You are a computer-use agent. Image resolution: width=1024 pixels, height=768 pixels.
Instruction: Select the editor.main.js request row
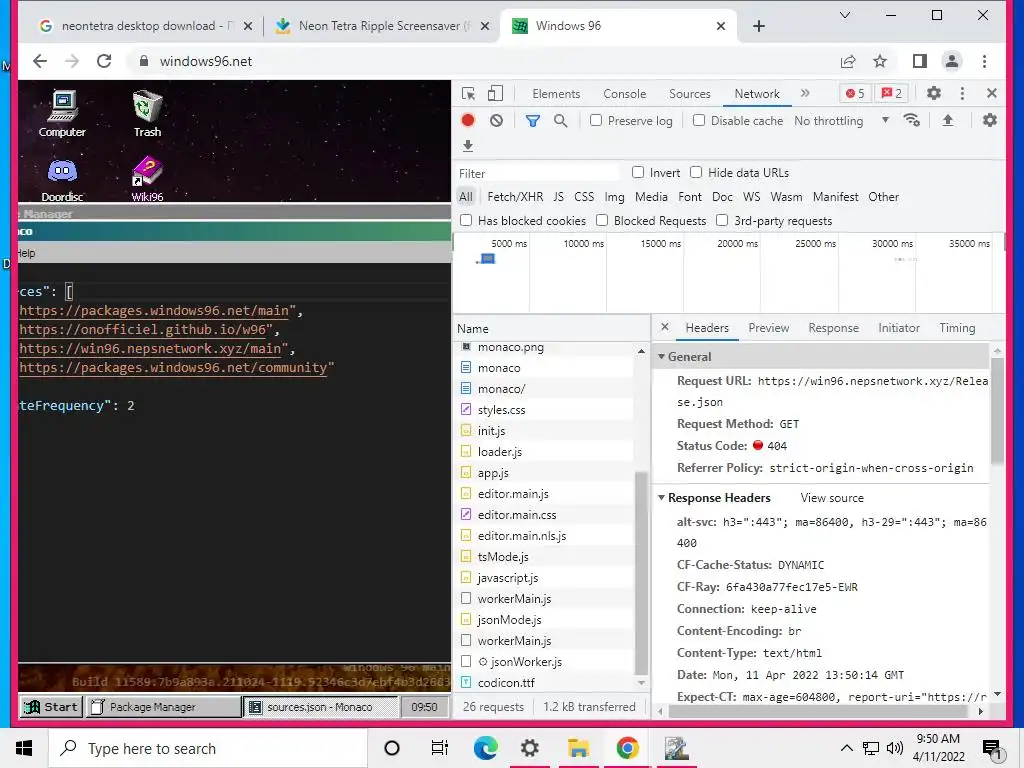pos(546,494)
